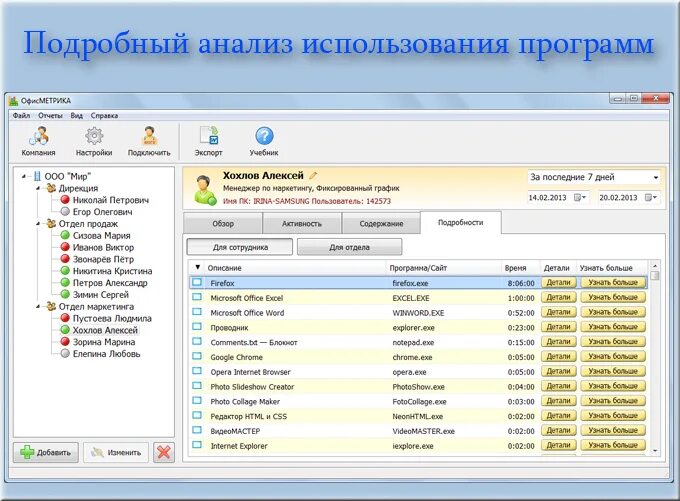The height and width of the screenshot is (501, 680).
Task: Open the 14.02.2013 date calendar dropdown
Action: (x=580, y=198)
